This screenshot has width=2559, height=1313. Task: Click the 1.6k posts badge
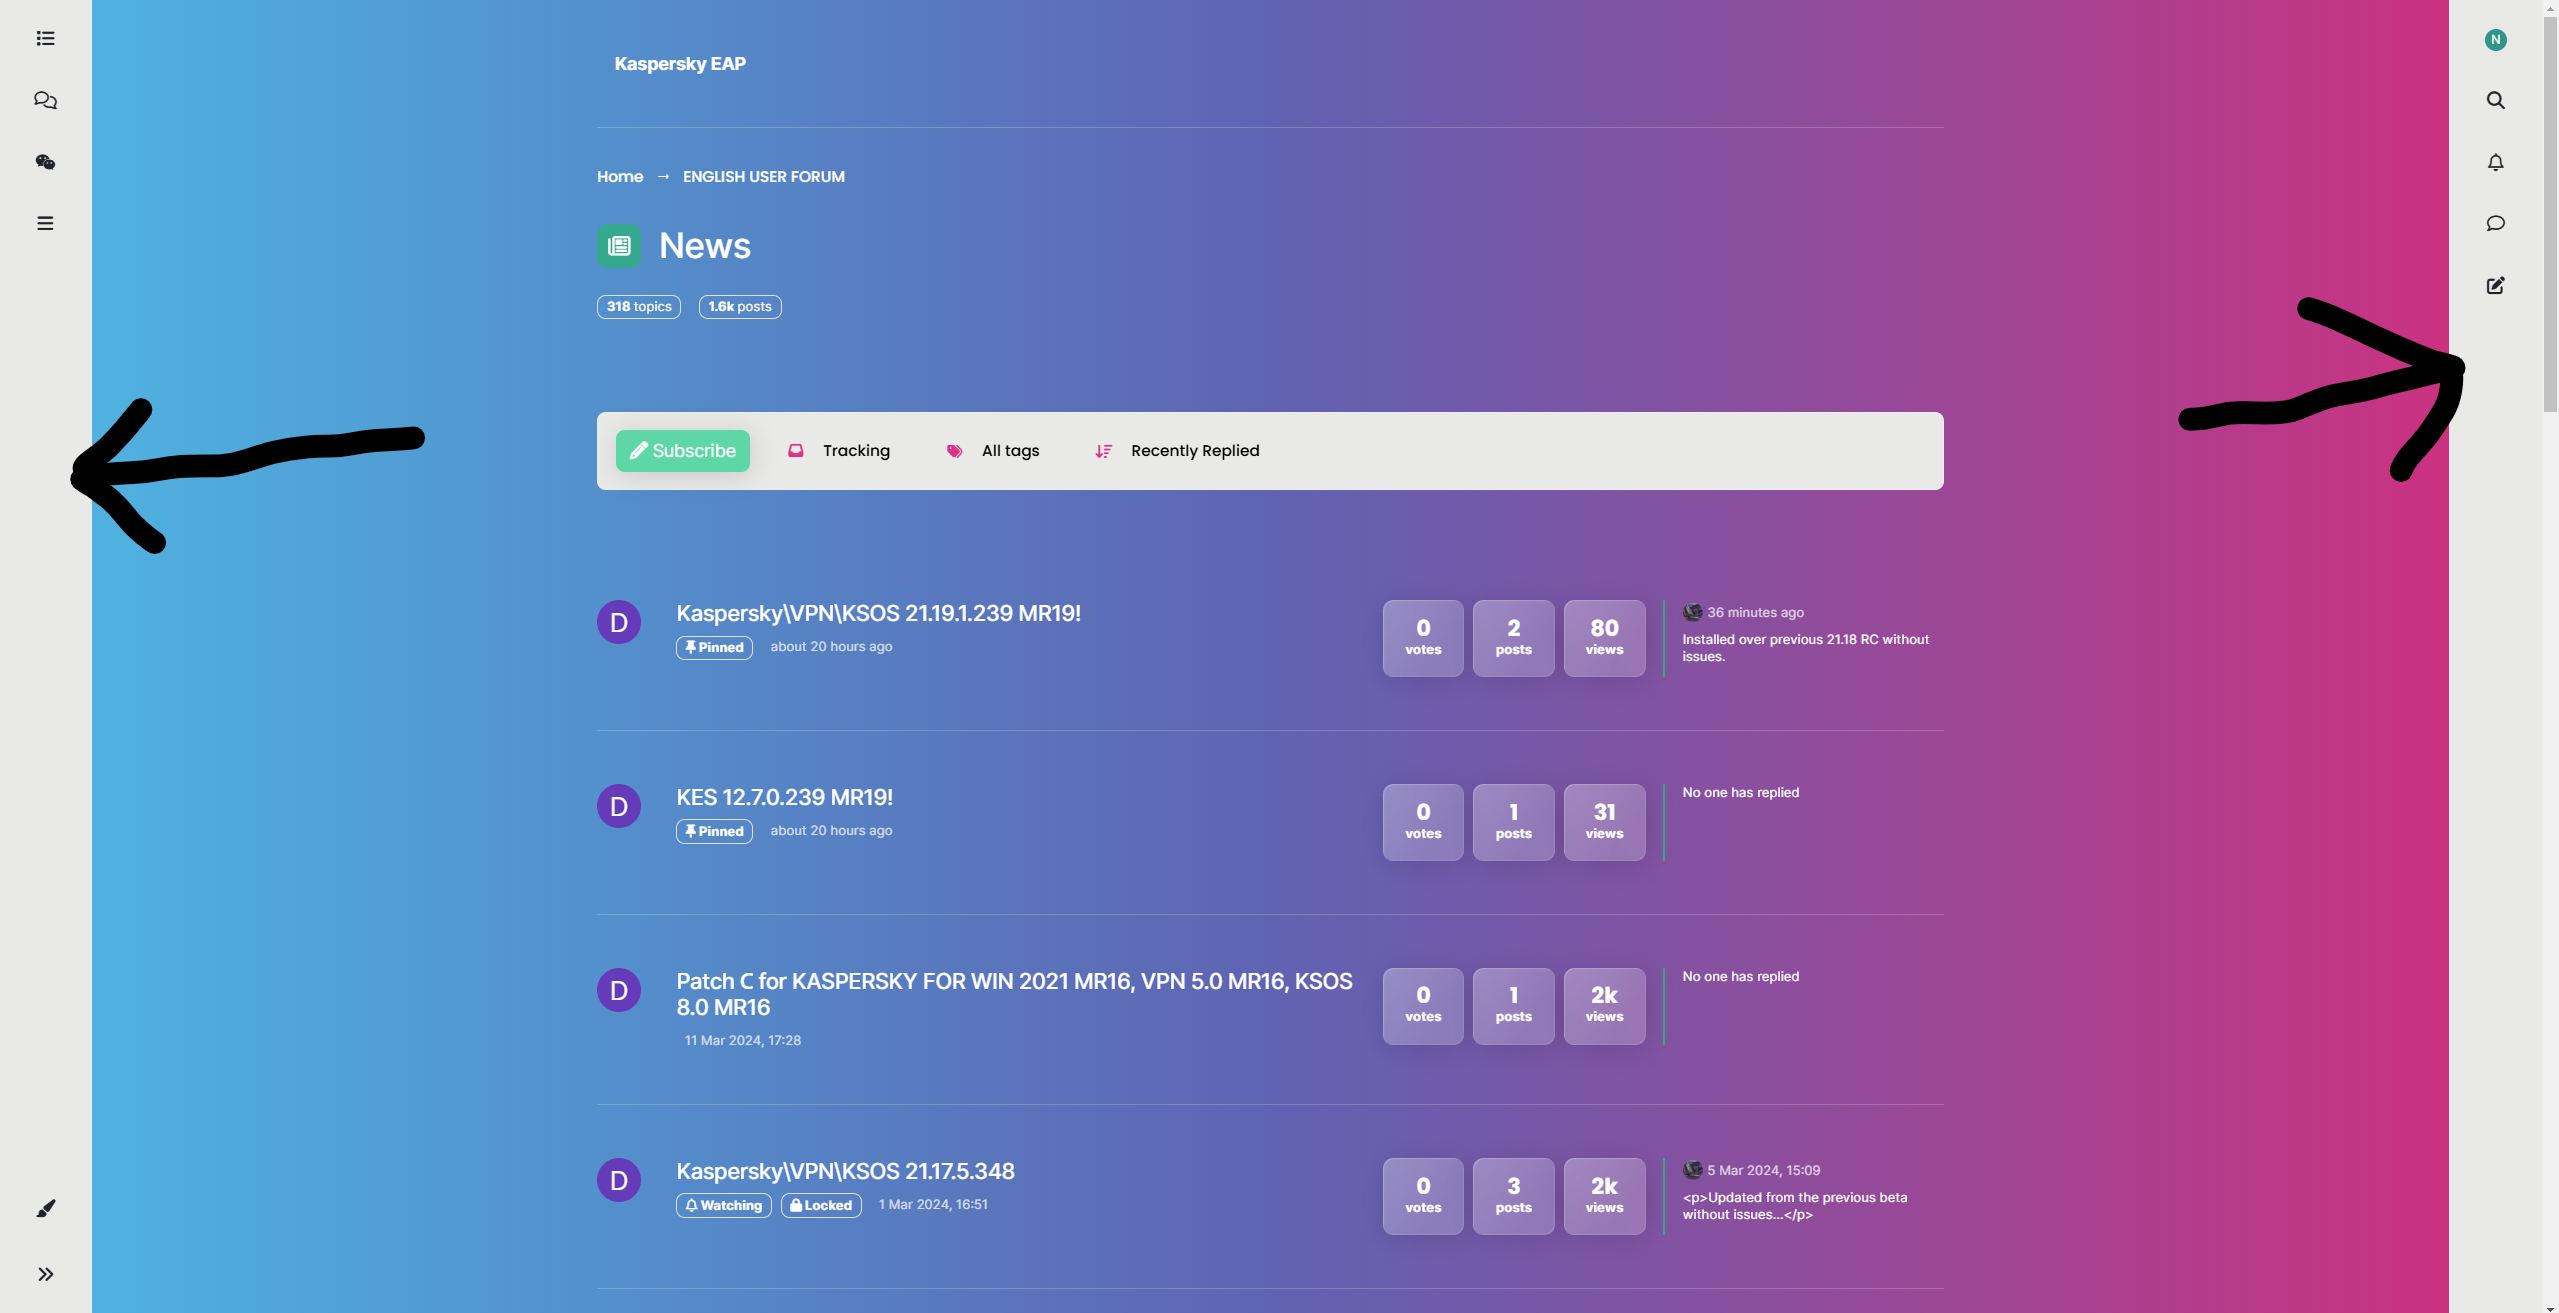pyautogui.click(x=740, y=307)
